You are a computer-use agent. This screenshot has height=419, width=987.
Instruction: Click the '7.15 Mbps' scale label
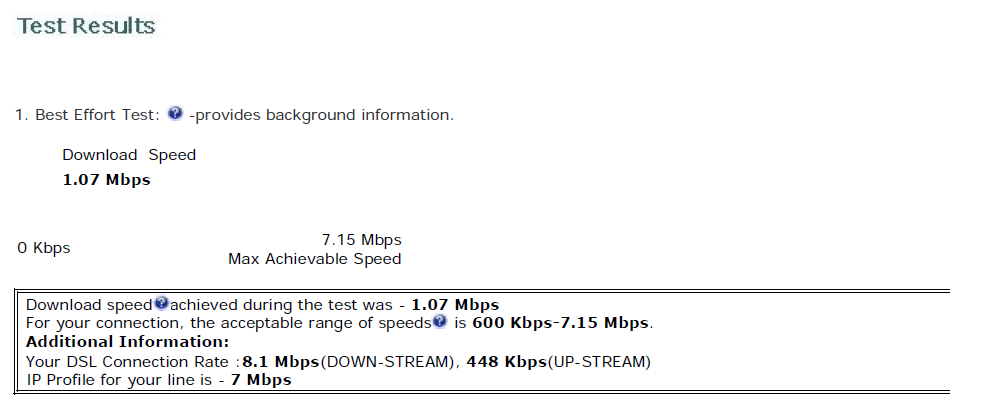pyautogui.click(x=361, y=240)
